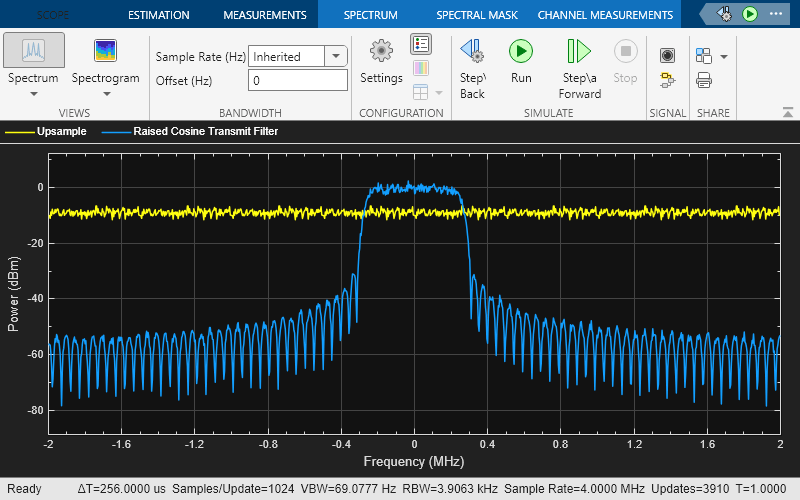Viewport: 800px width, 500px height.
Task: Expand the Sample Rate dropdown
Action: click(x=337, y=57)
